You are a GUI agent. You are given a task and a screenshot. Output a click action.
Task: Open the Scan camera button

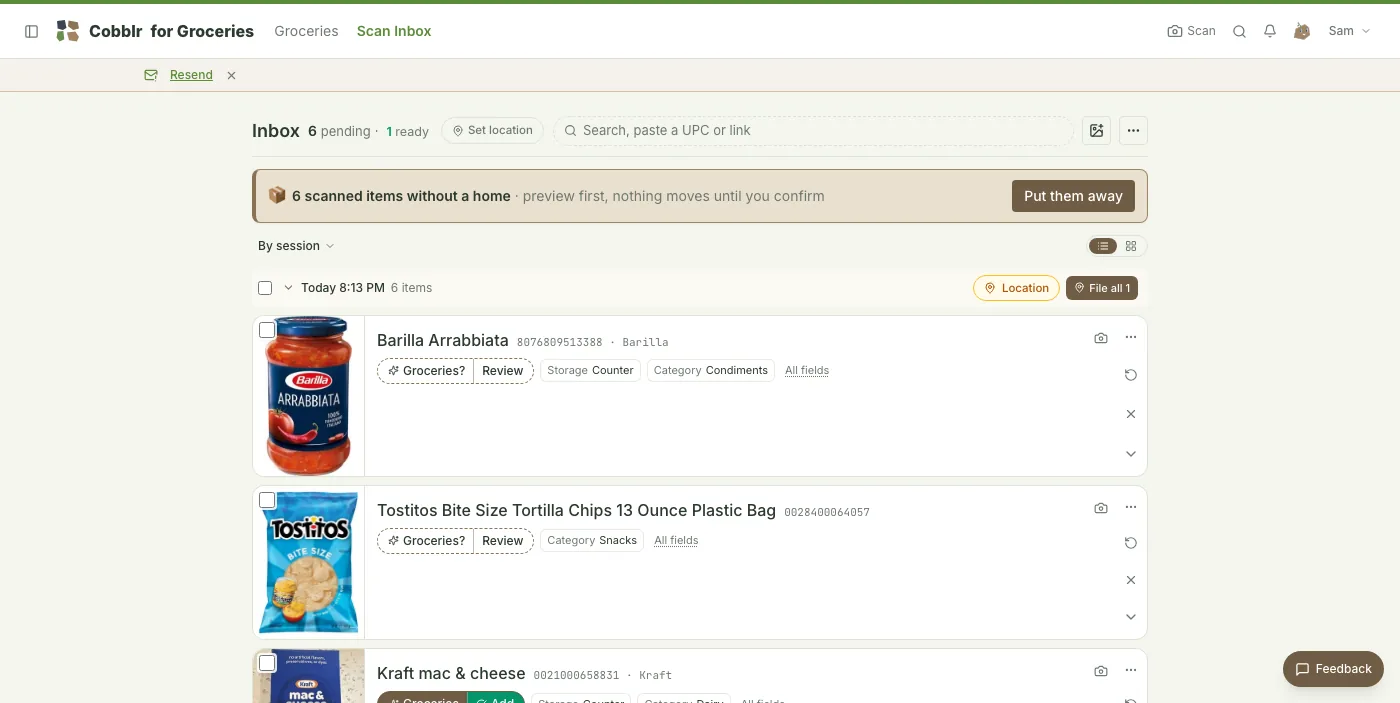tap(1191, 31)
